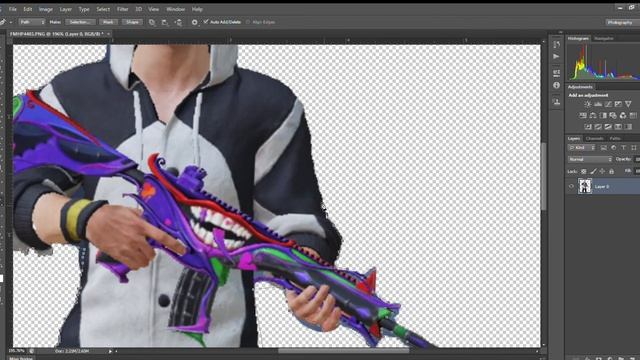Open the Info panel icon
The height and width of the screenshot is (360, 640).
point(556,85)
